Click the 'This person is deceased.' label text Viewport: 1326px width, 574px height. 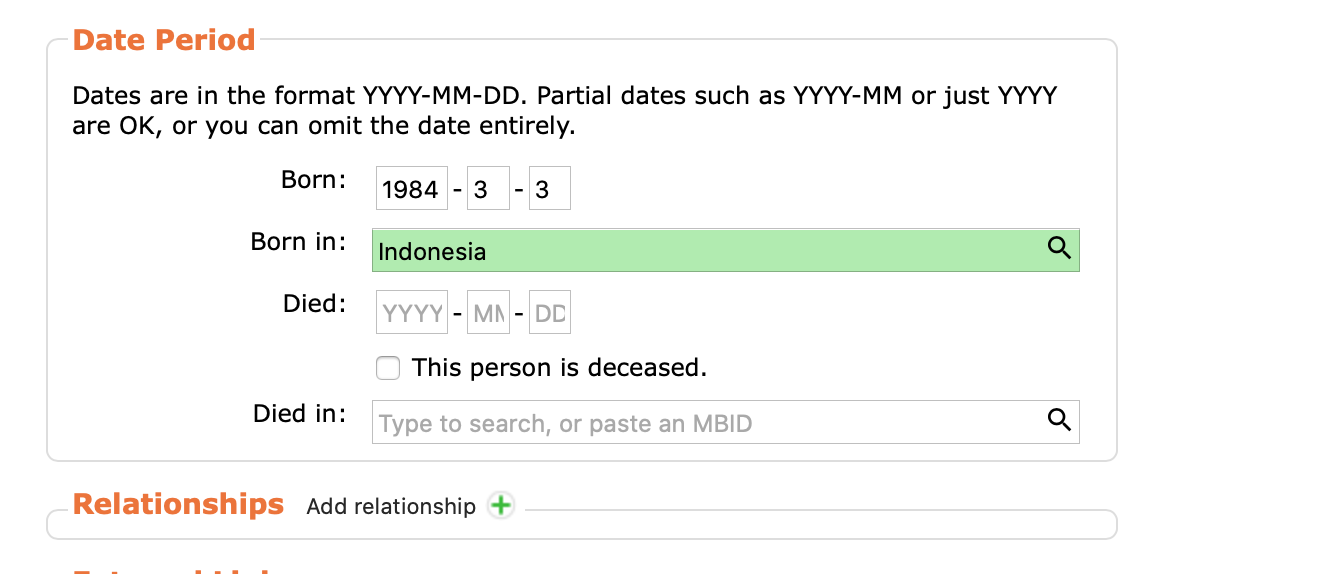[559, 368]
